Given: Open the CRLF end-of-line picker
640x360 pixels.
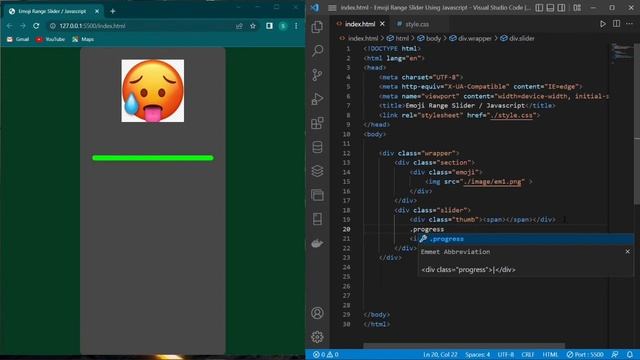Looking at the screenshot, I should coord(527,354).
